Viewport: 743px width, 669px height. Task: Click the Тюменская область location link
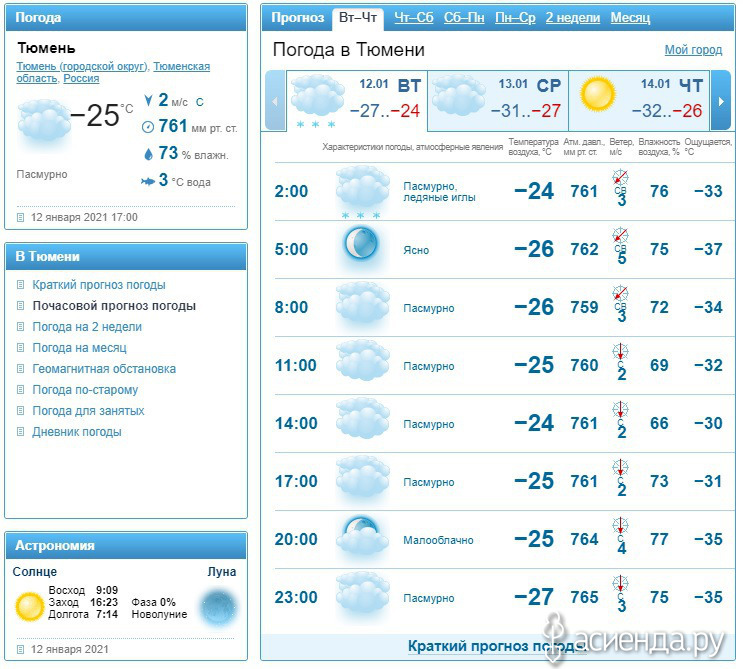pos(113,72)
